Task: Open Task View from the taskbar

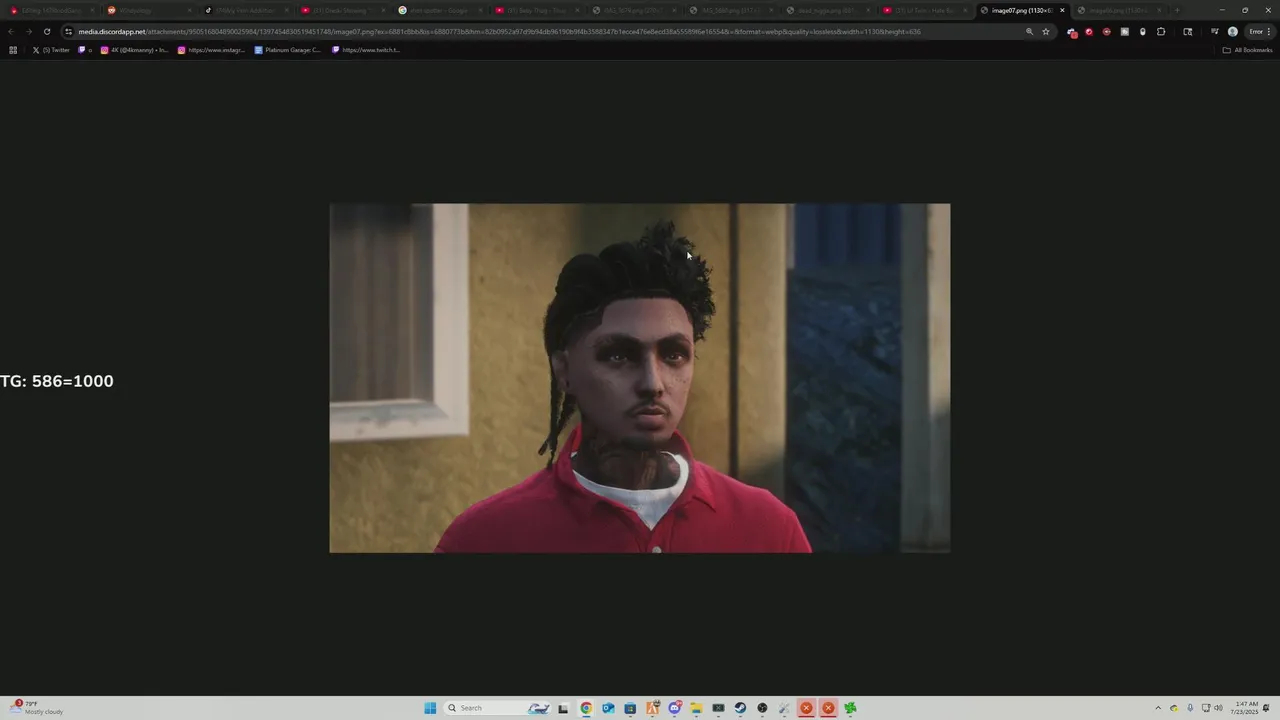Action: 563,708
